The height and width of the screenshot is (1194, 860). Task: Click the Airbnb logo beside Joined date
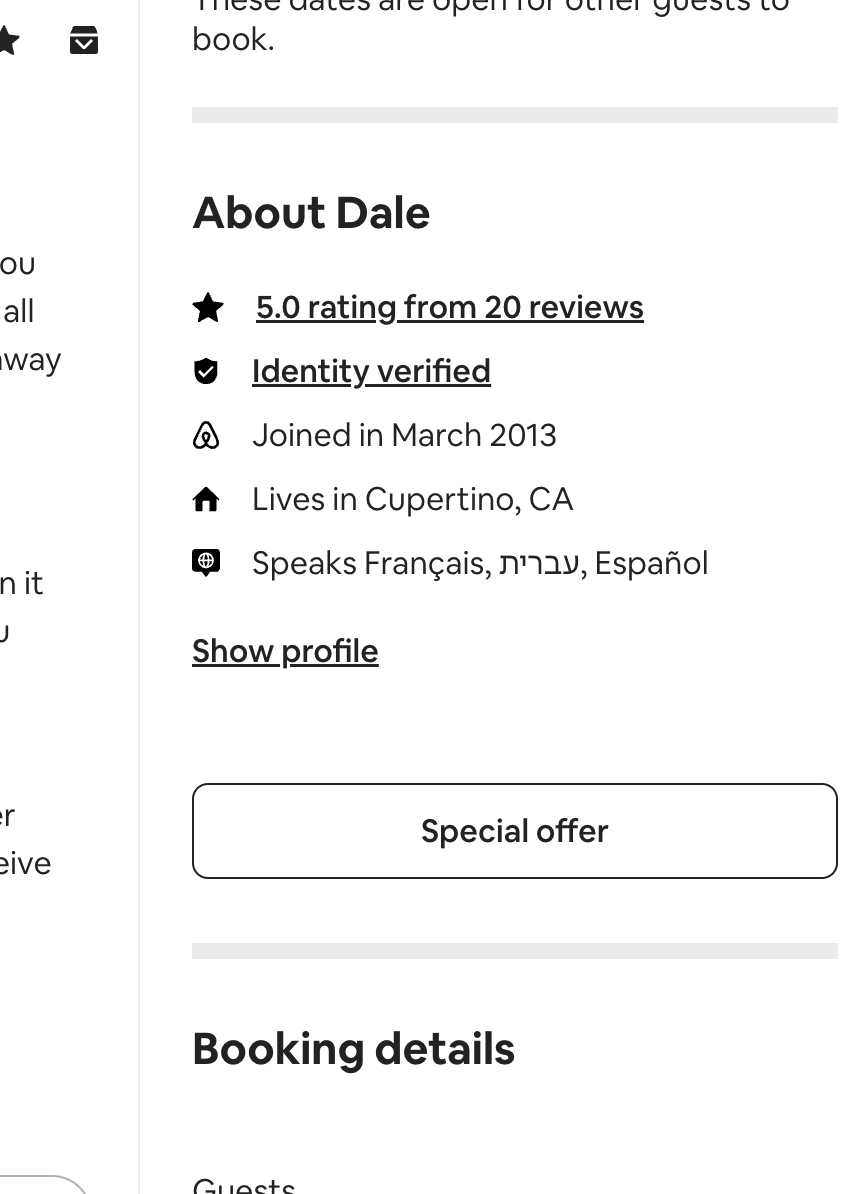(206, 436)
